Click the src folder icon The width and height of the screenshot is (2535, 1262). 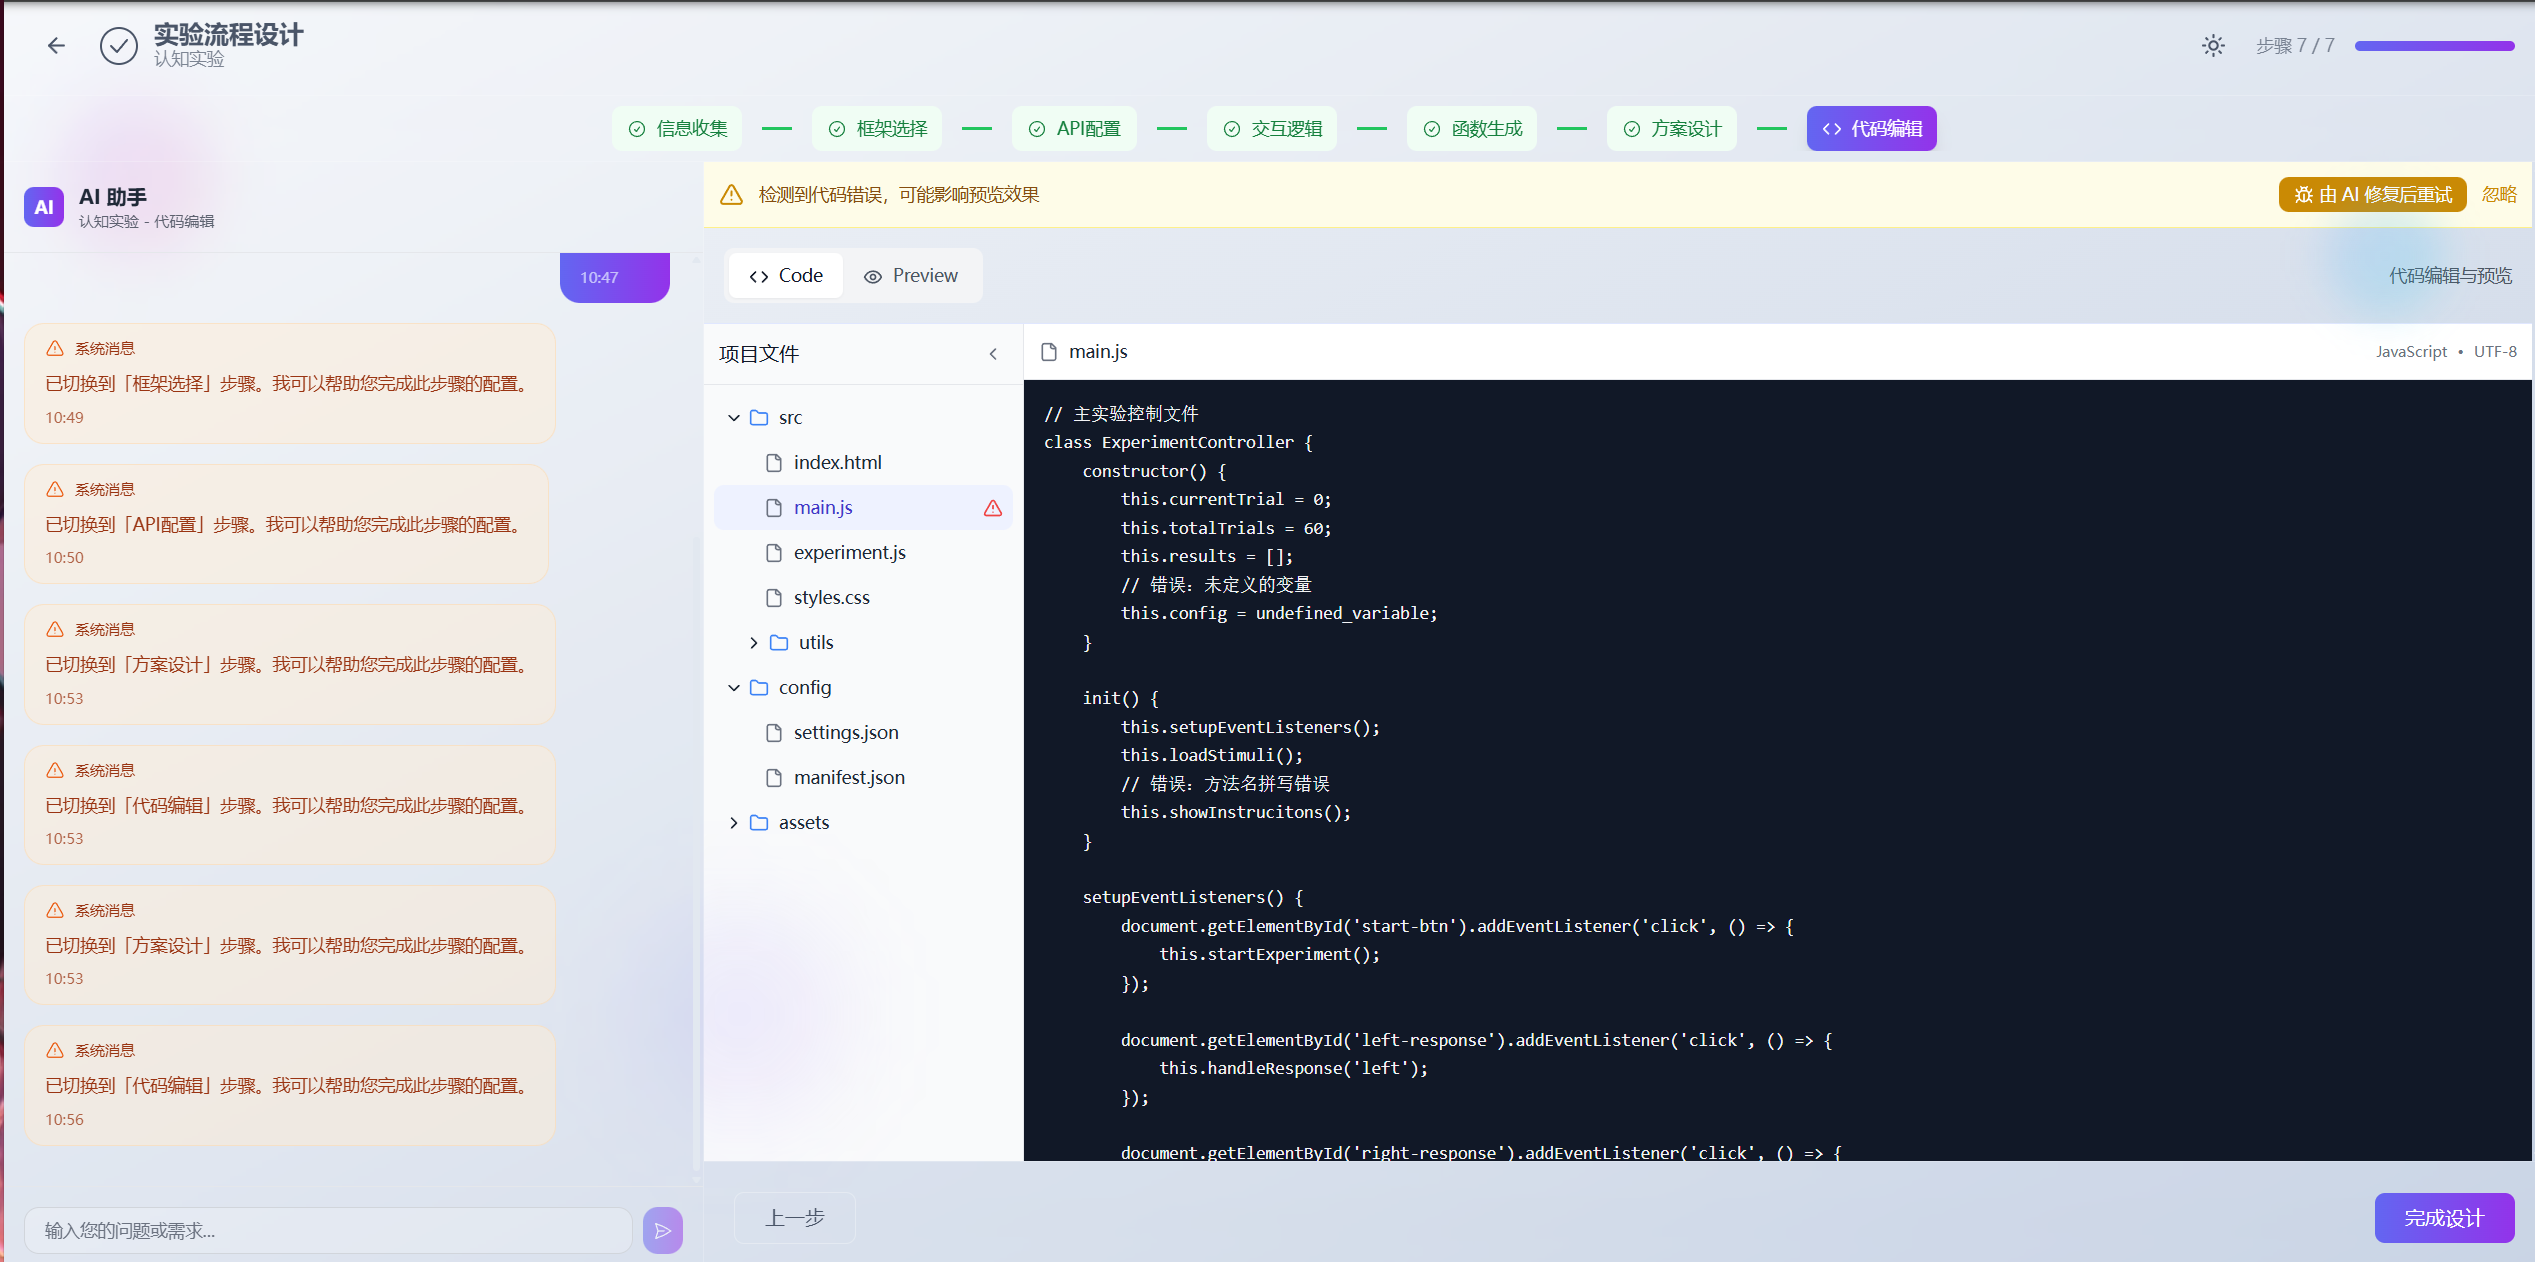759,417
